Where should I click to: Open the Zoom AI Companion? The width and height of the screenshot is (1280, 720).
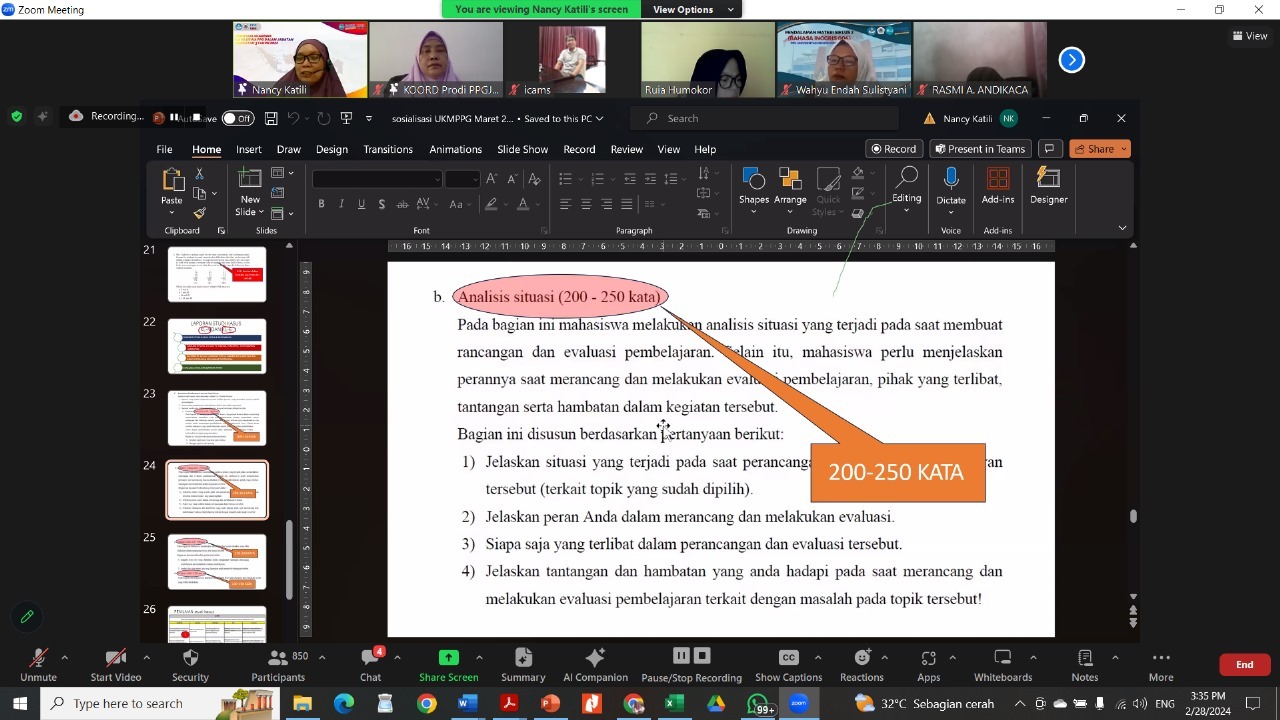click(595, 666)
